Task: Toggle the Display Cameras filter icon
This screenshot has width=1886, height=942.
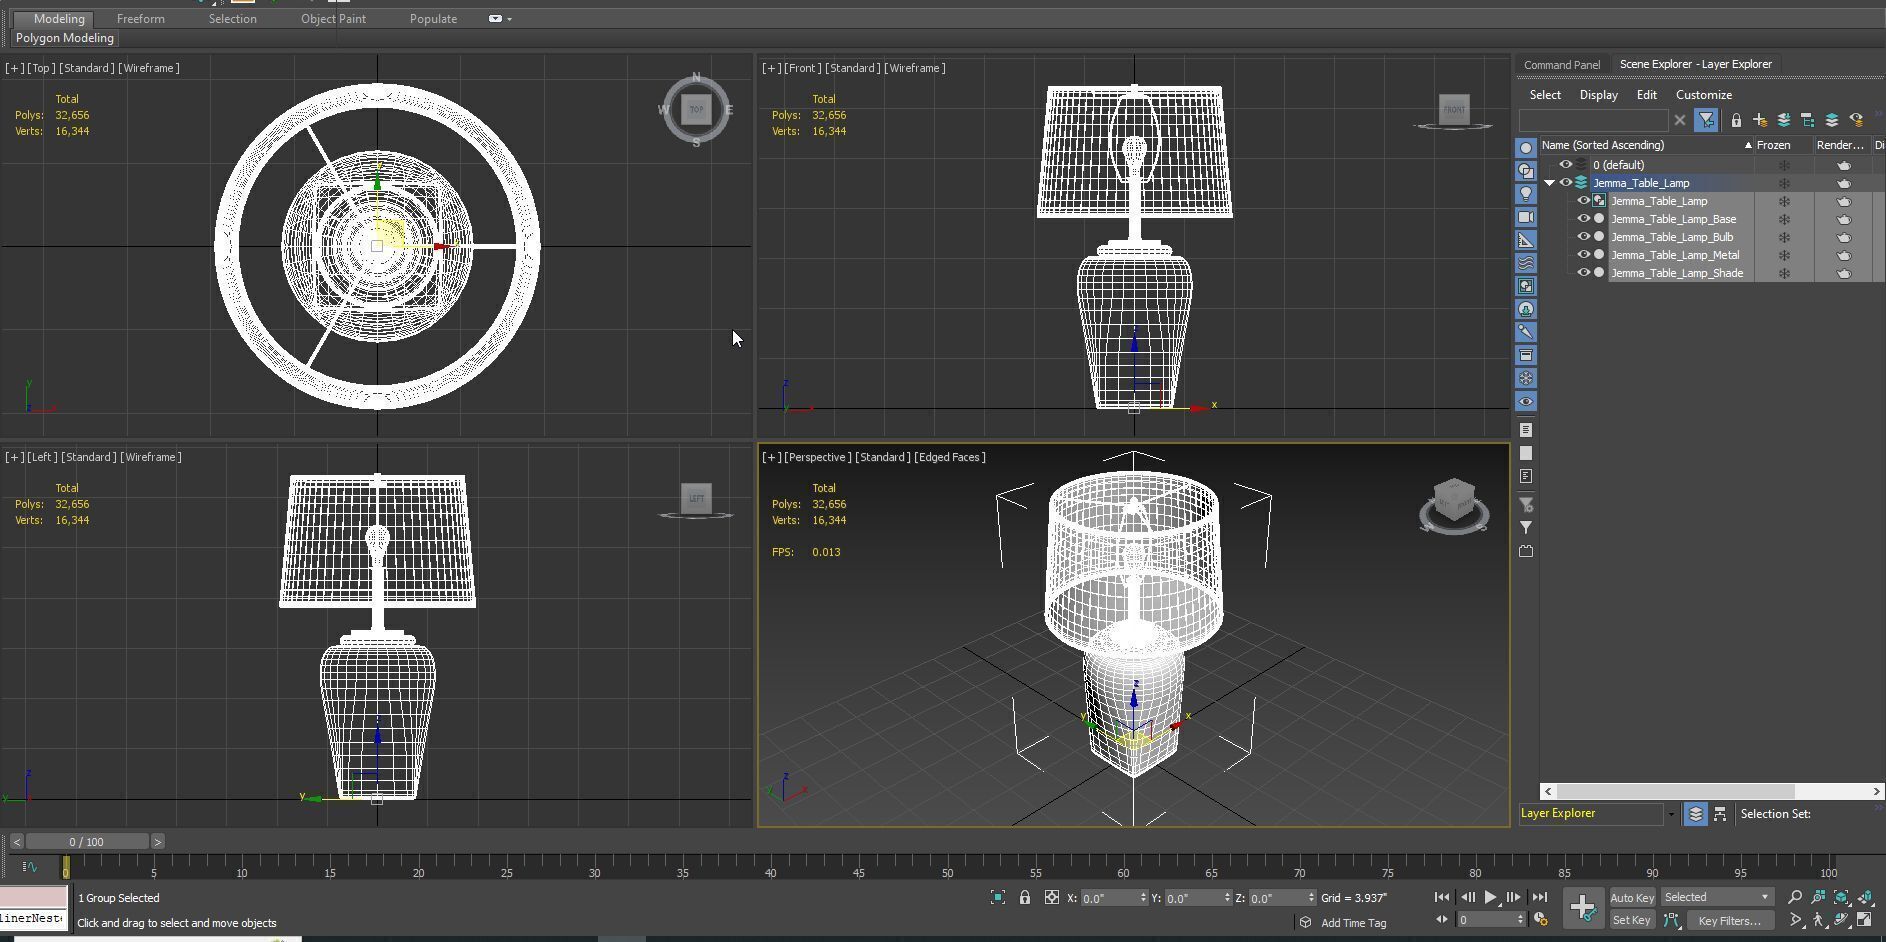Action: point(1526,217)
